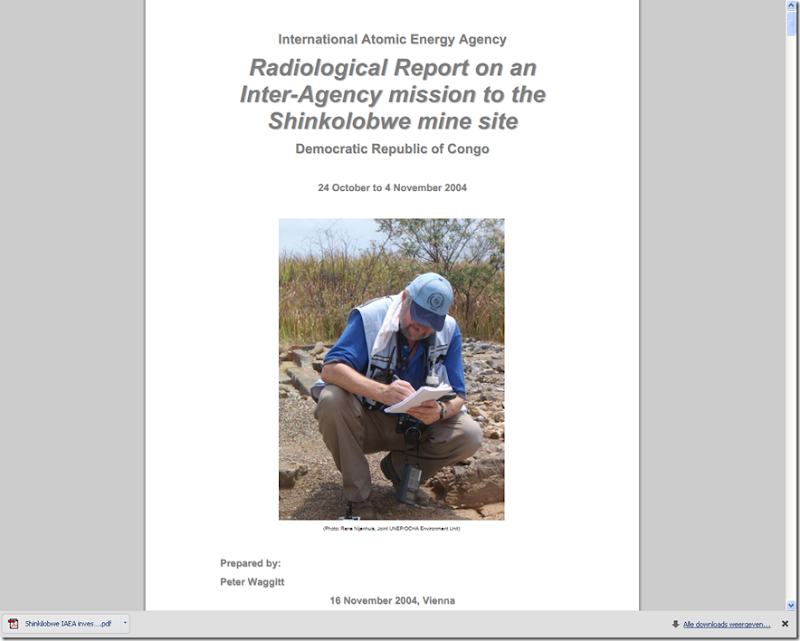Open the 'Alle downloads weergeven' link
800x641 pixels.
click(727, 624)
